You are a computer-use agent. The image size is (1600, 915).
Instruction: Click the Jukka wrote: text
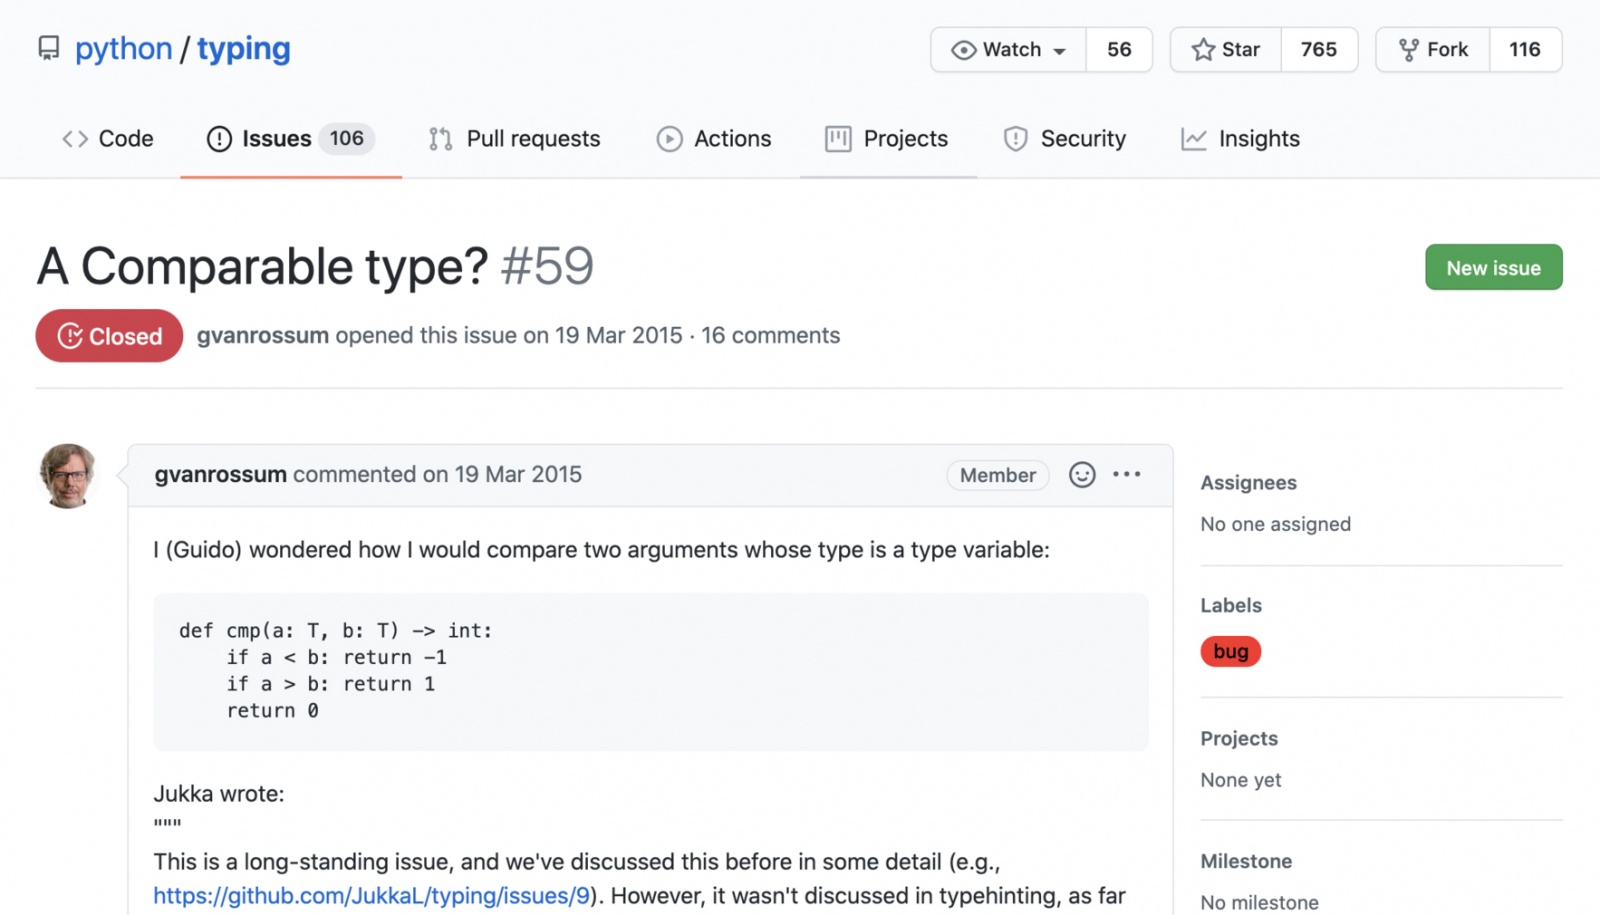219,793
